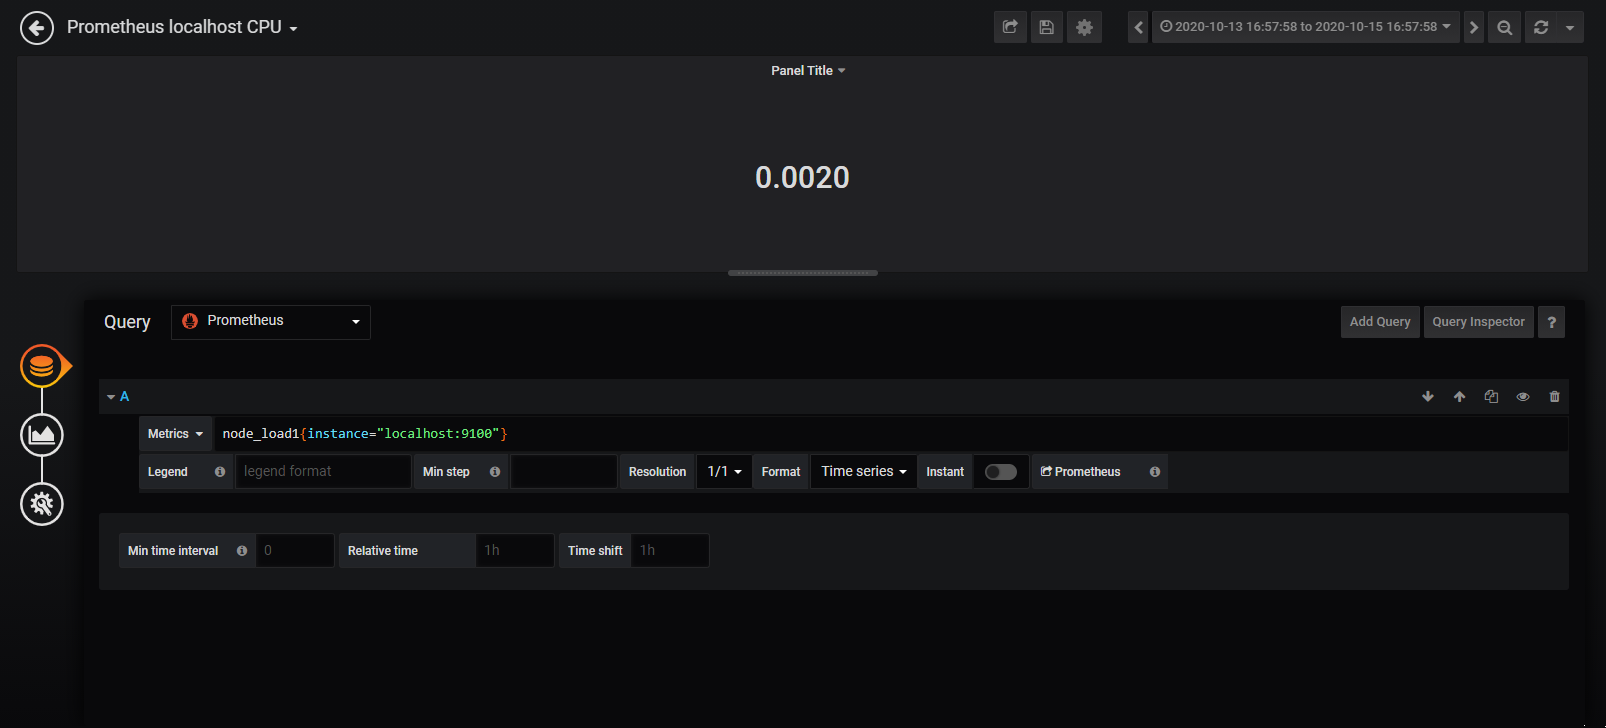Image resolution: width=1606 pixels, height=728 pixels.
Task: Open the Prometheus localhost CPU dashboard dropdown
Action: [x=182, y=27]
